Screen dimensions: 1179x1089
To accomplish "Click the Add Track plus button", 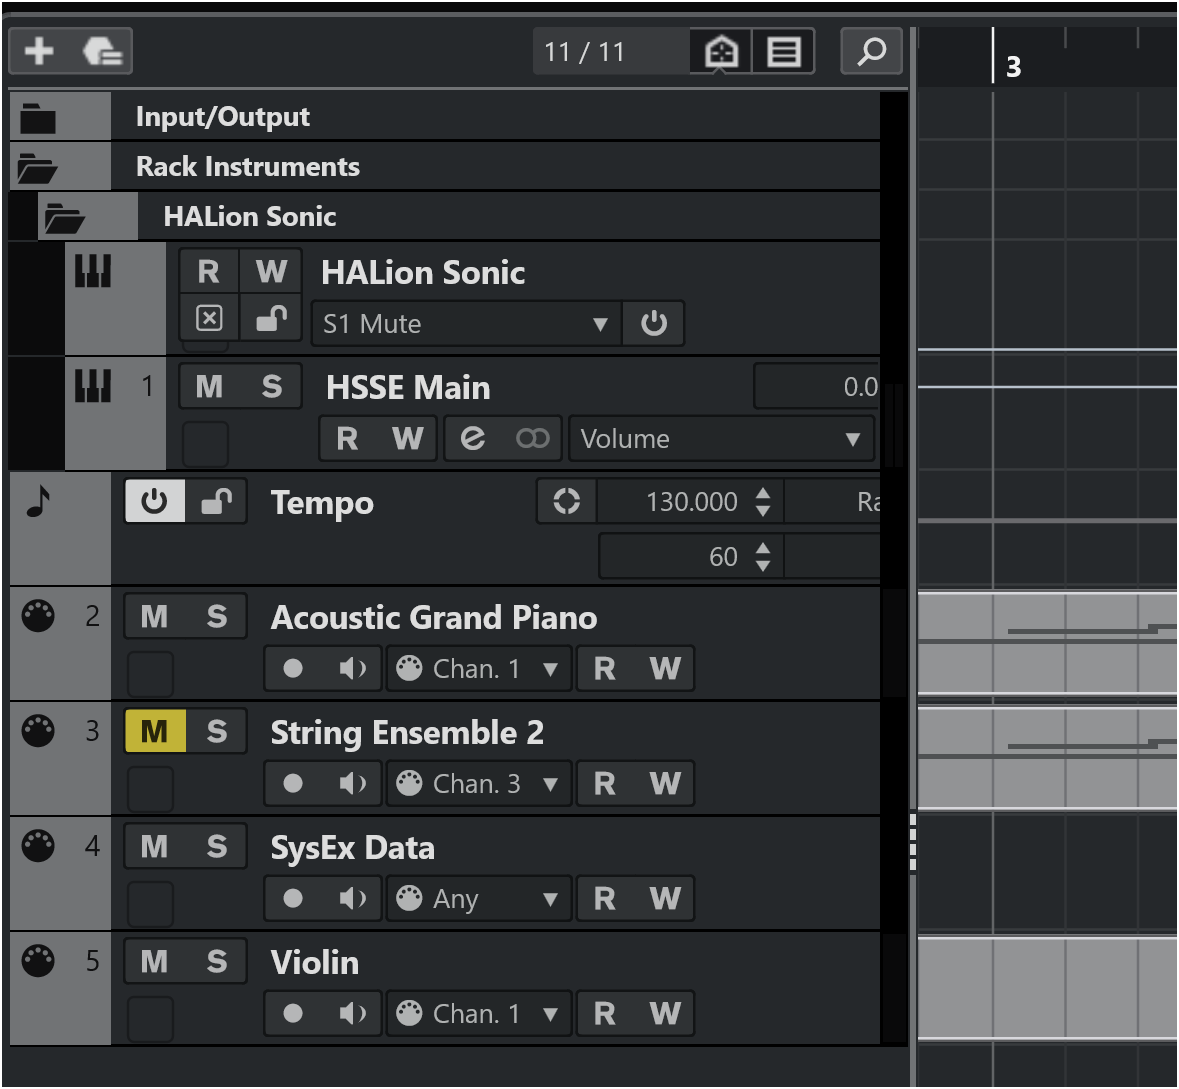I will coord(39,51).
